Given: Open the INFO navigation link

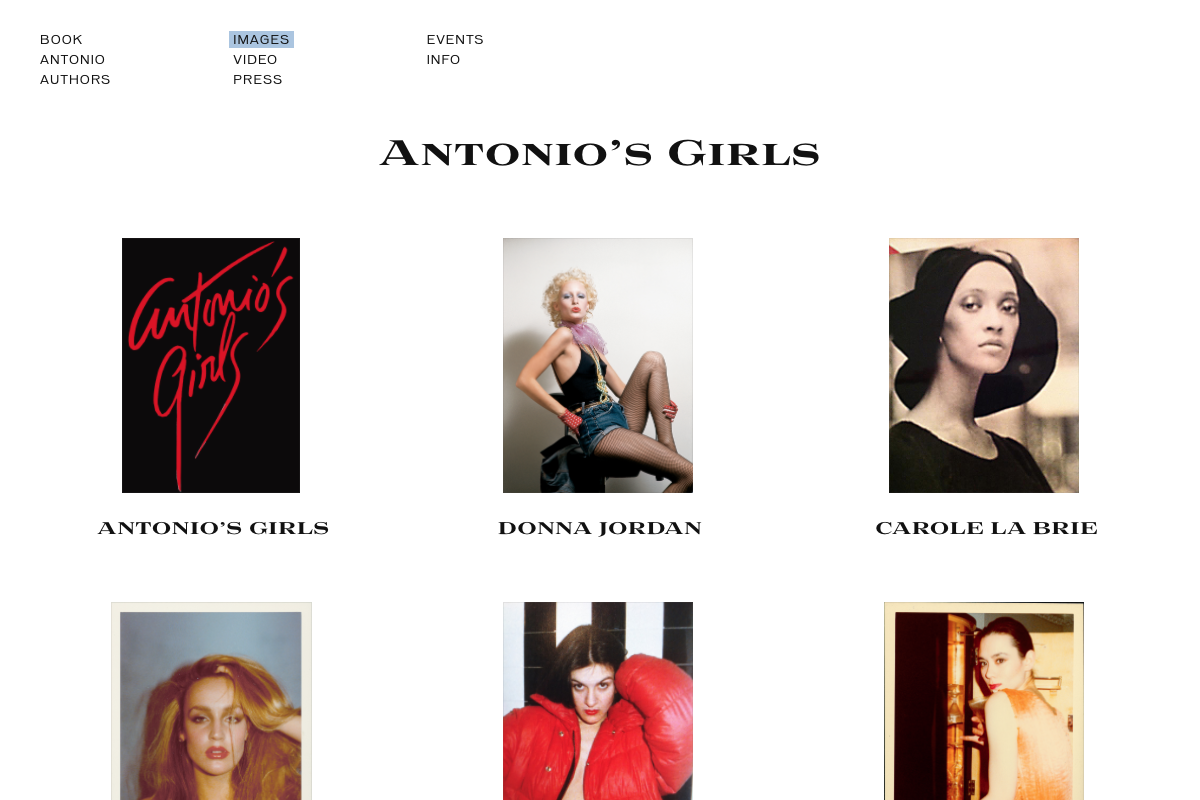Looking at the screenshot, I should 443,60.
